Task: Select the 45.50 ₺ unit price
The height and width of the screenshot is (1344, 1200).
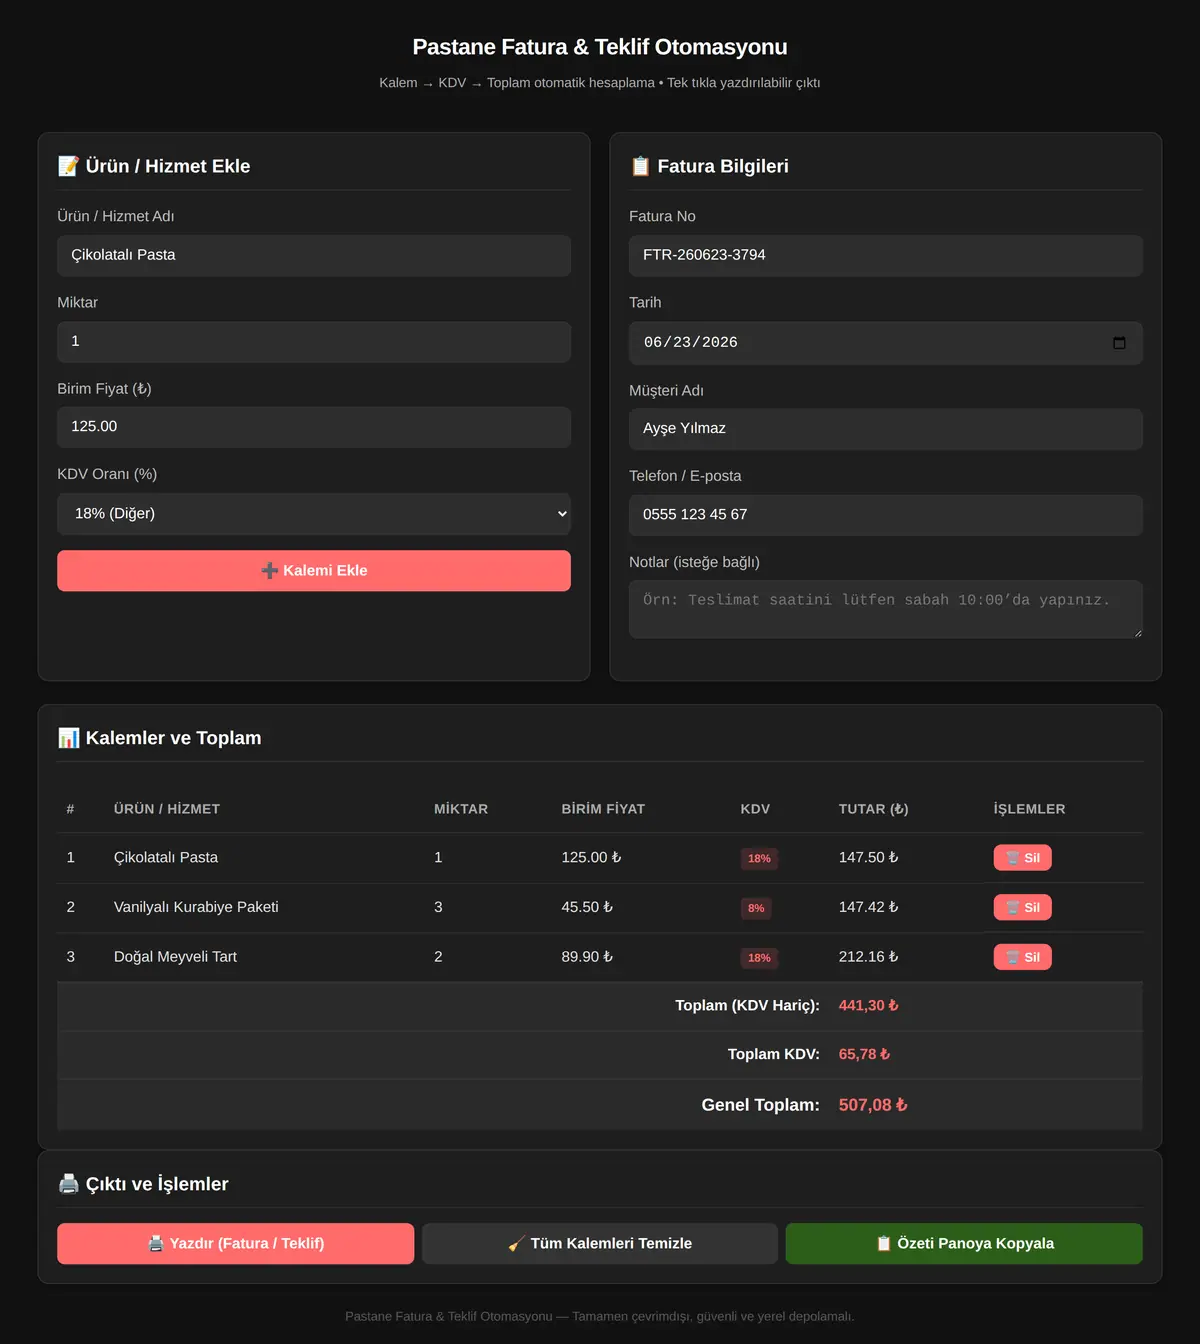Action: [x=587, y=907]
